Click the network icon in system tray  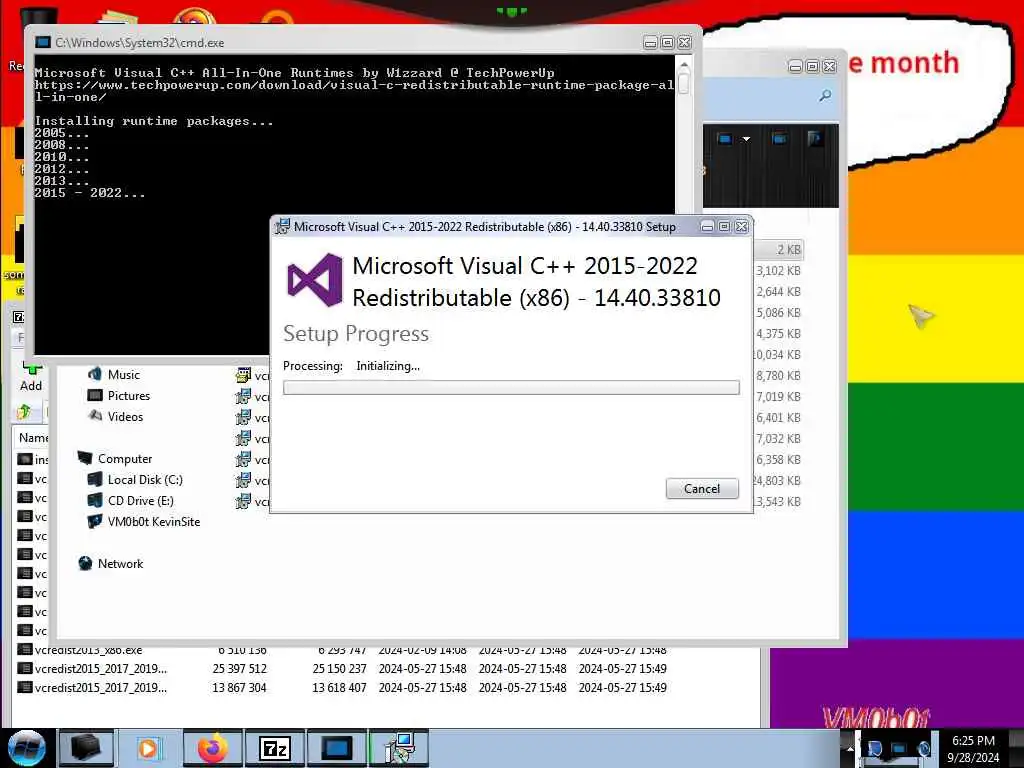click(900, 748)
